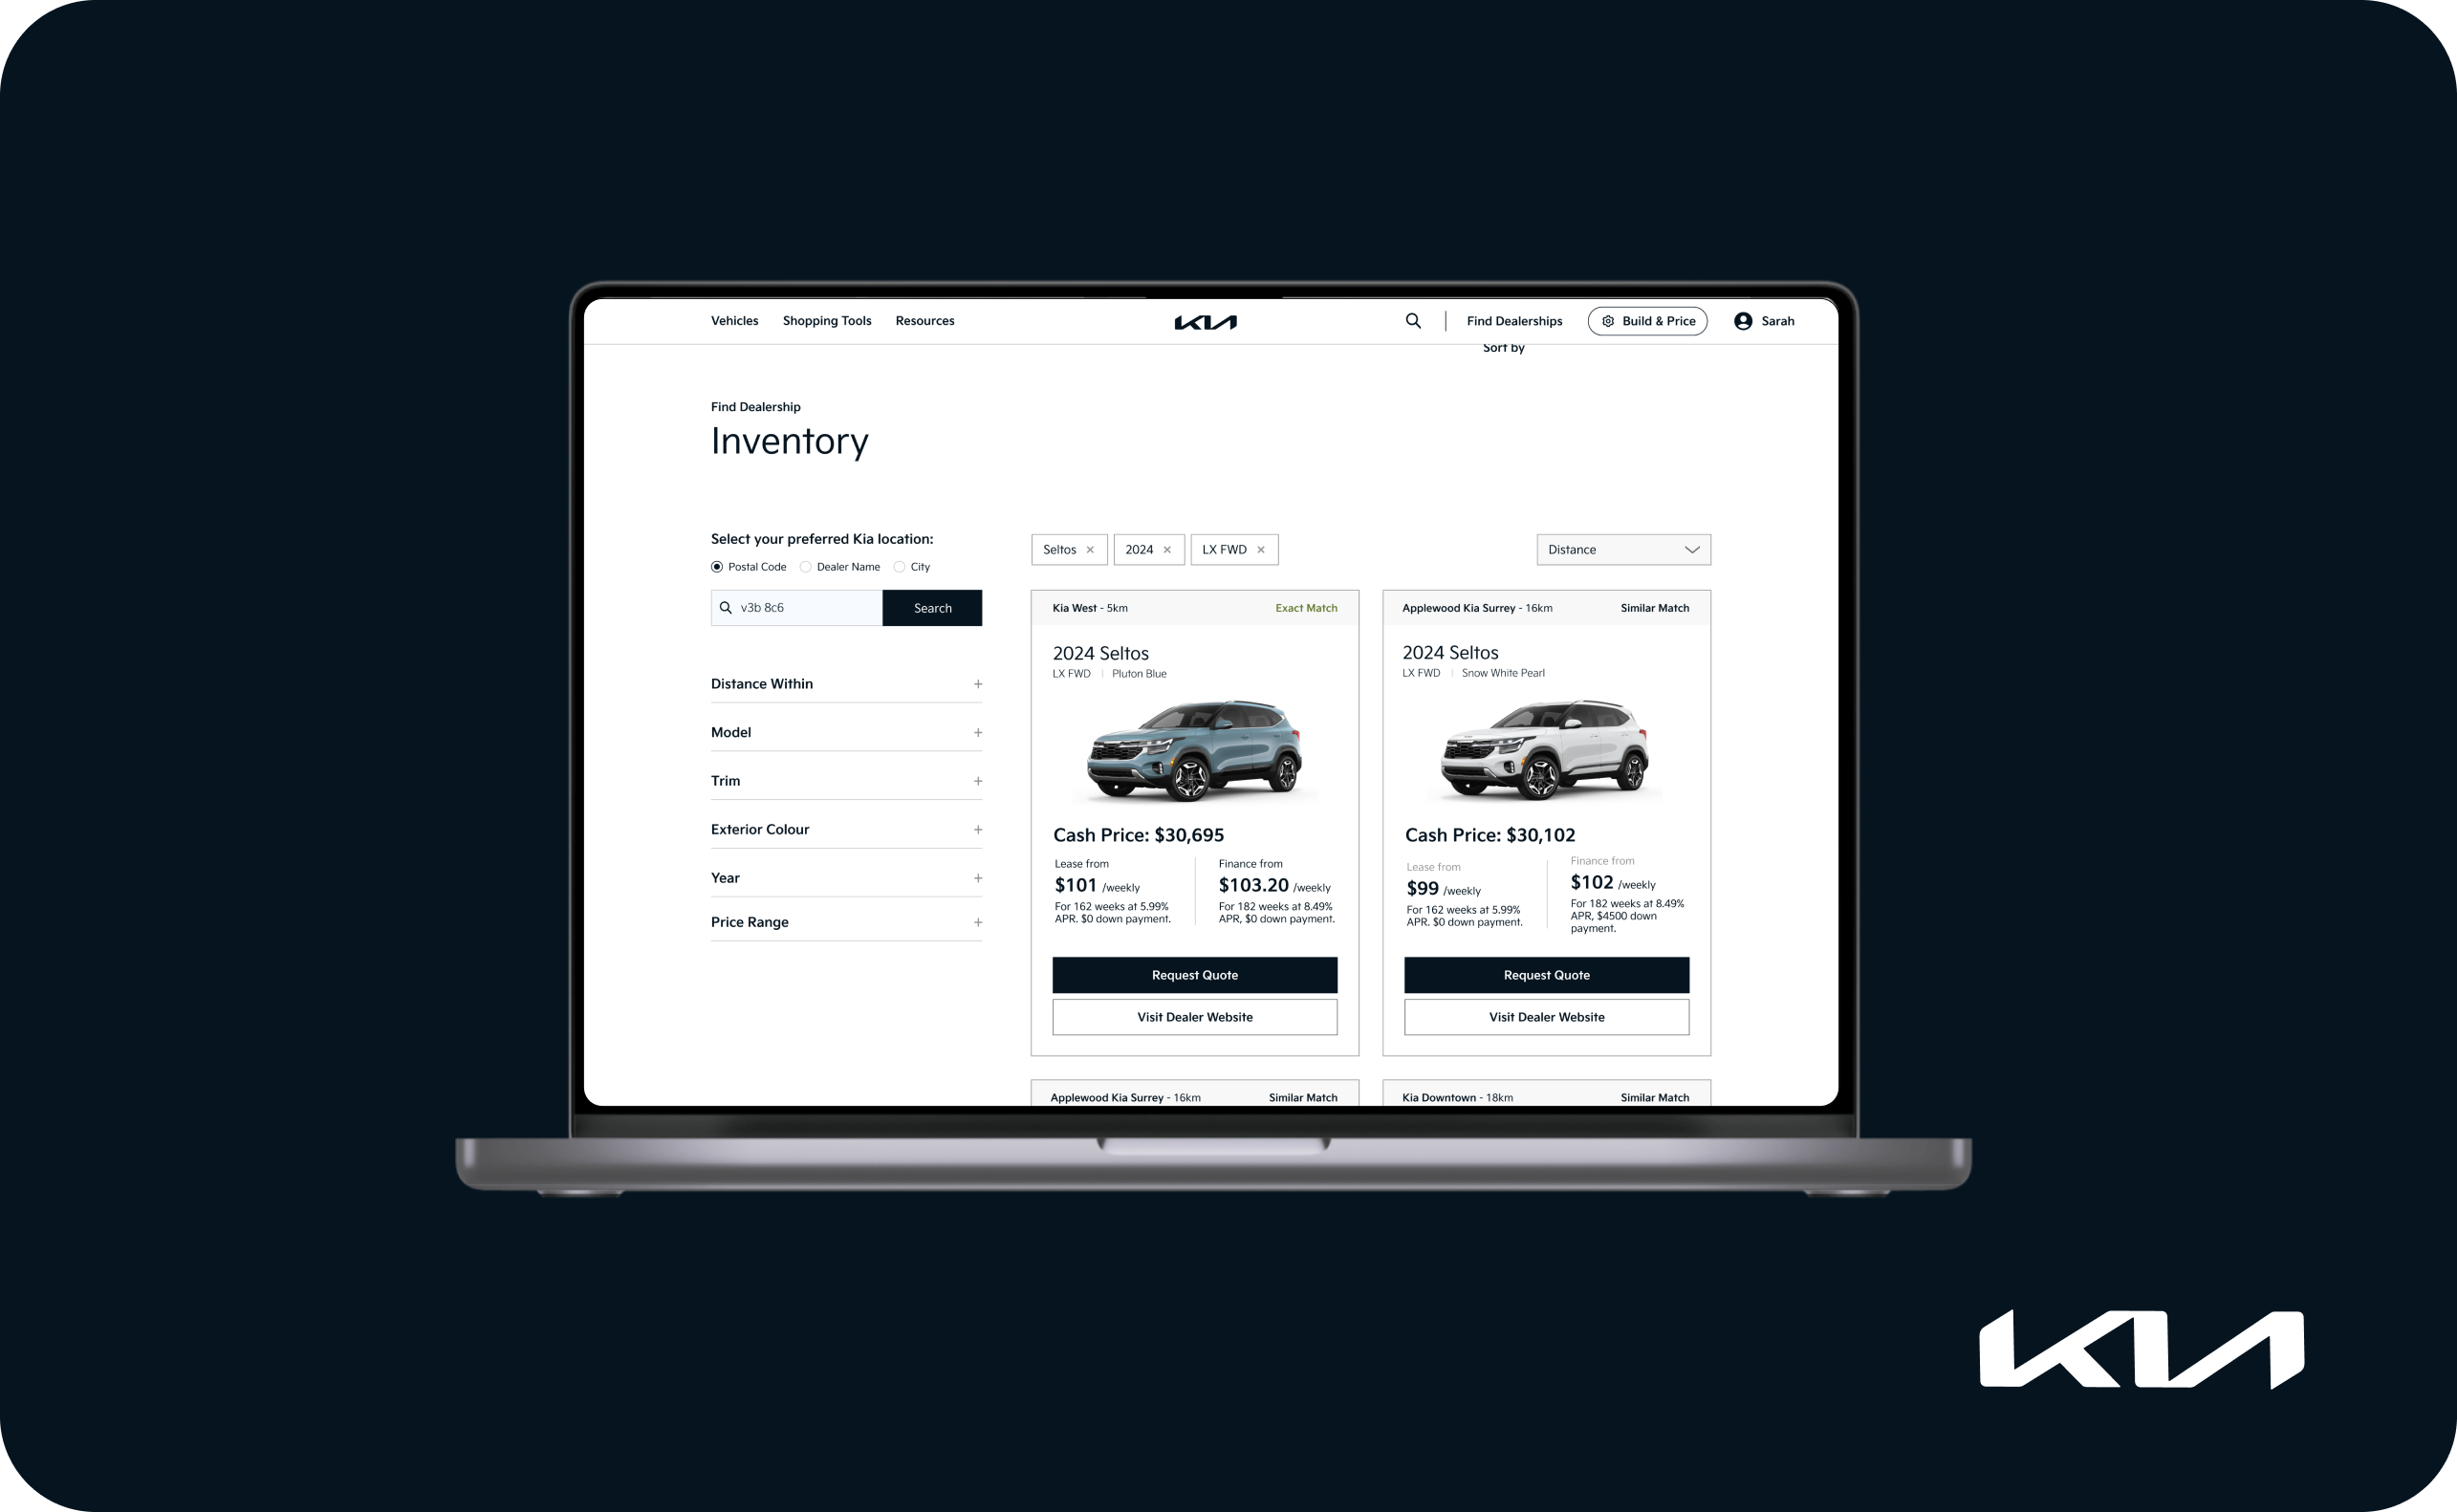
Task: Click Request Quote for Kia West Seltos
Action: point(1195,974)
